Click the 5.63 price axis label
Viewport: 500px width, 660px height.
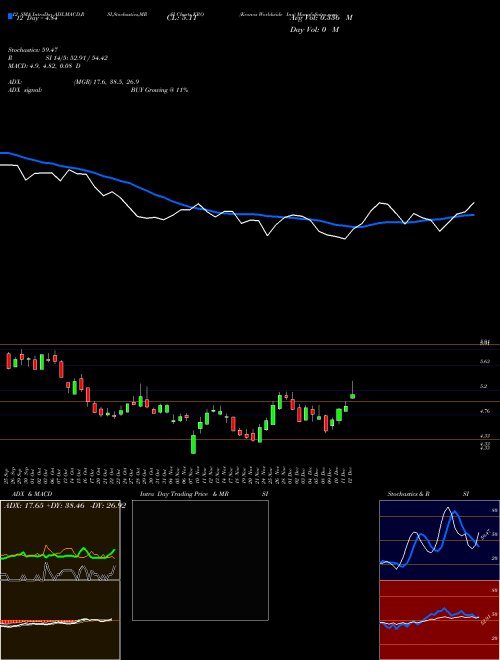(484, 361)
